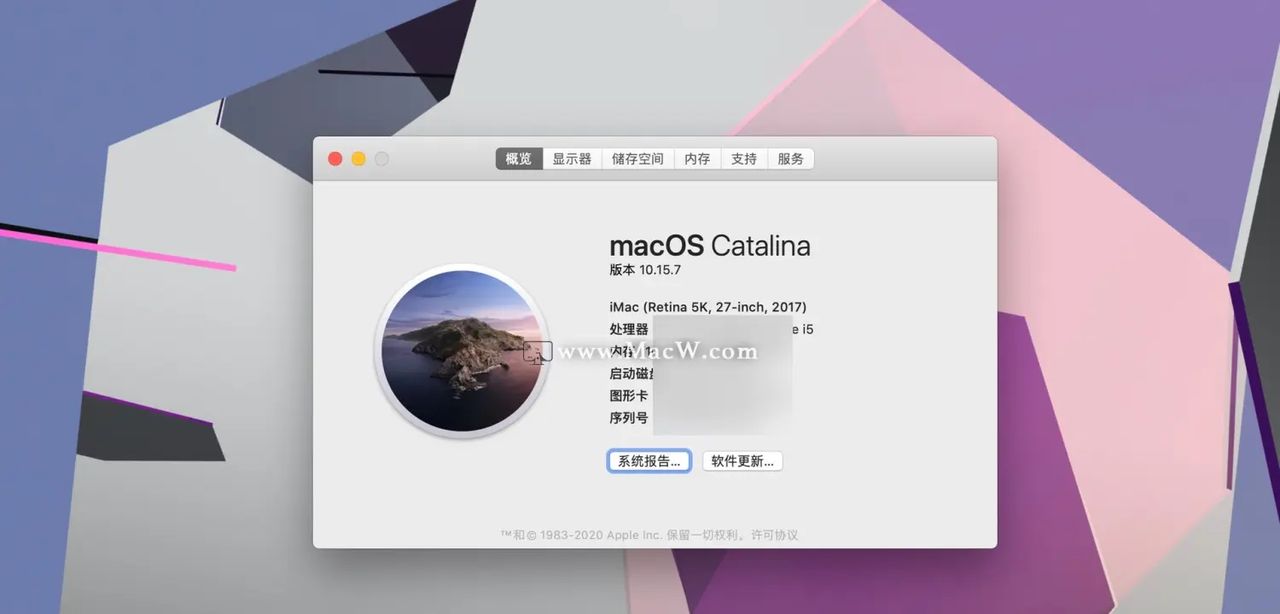
Task: Go to the 支持 tab
Action: [x=744, y=159]
